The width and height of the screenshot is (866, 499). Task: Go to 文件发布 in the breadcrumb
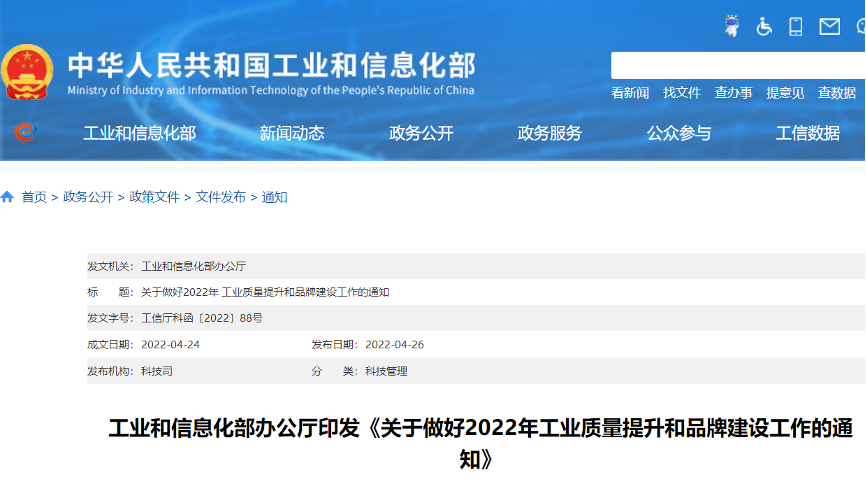click(x=220, y=197)
